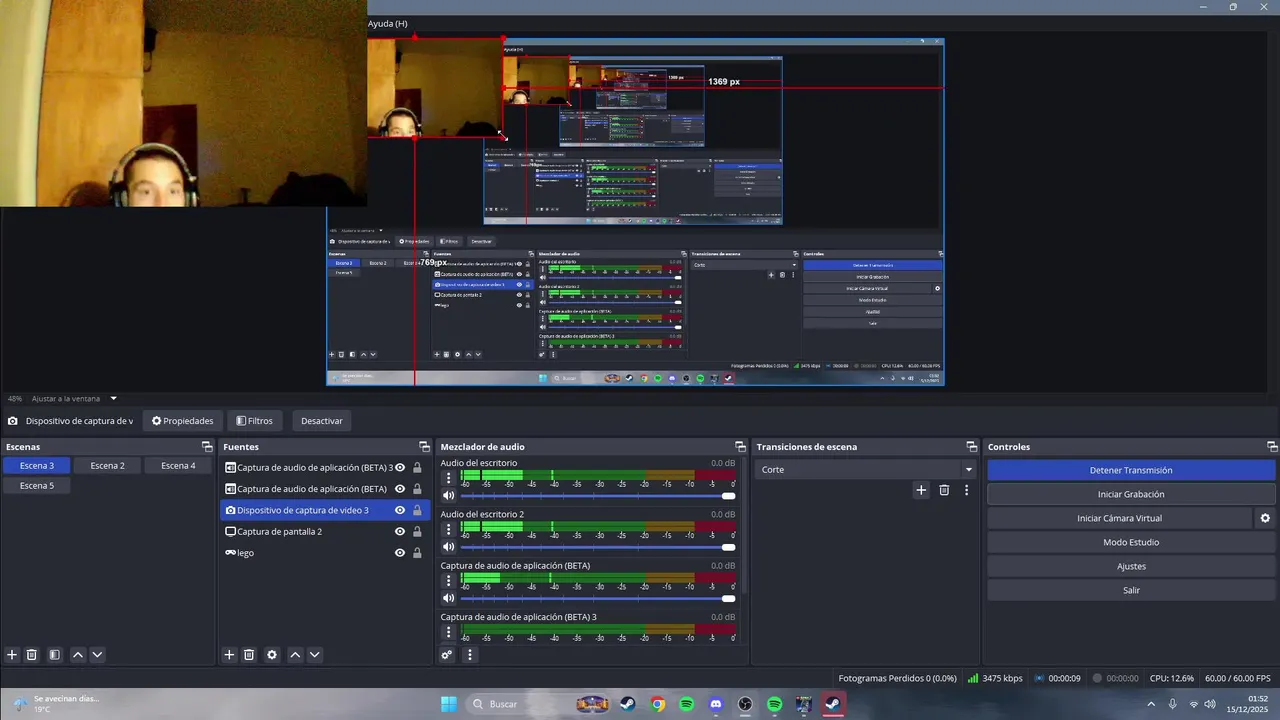Click the Propiedades button
The width and height of the screenshot is (1280, 720).
pyautogui.click(x=183, y=421)
